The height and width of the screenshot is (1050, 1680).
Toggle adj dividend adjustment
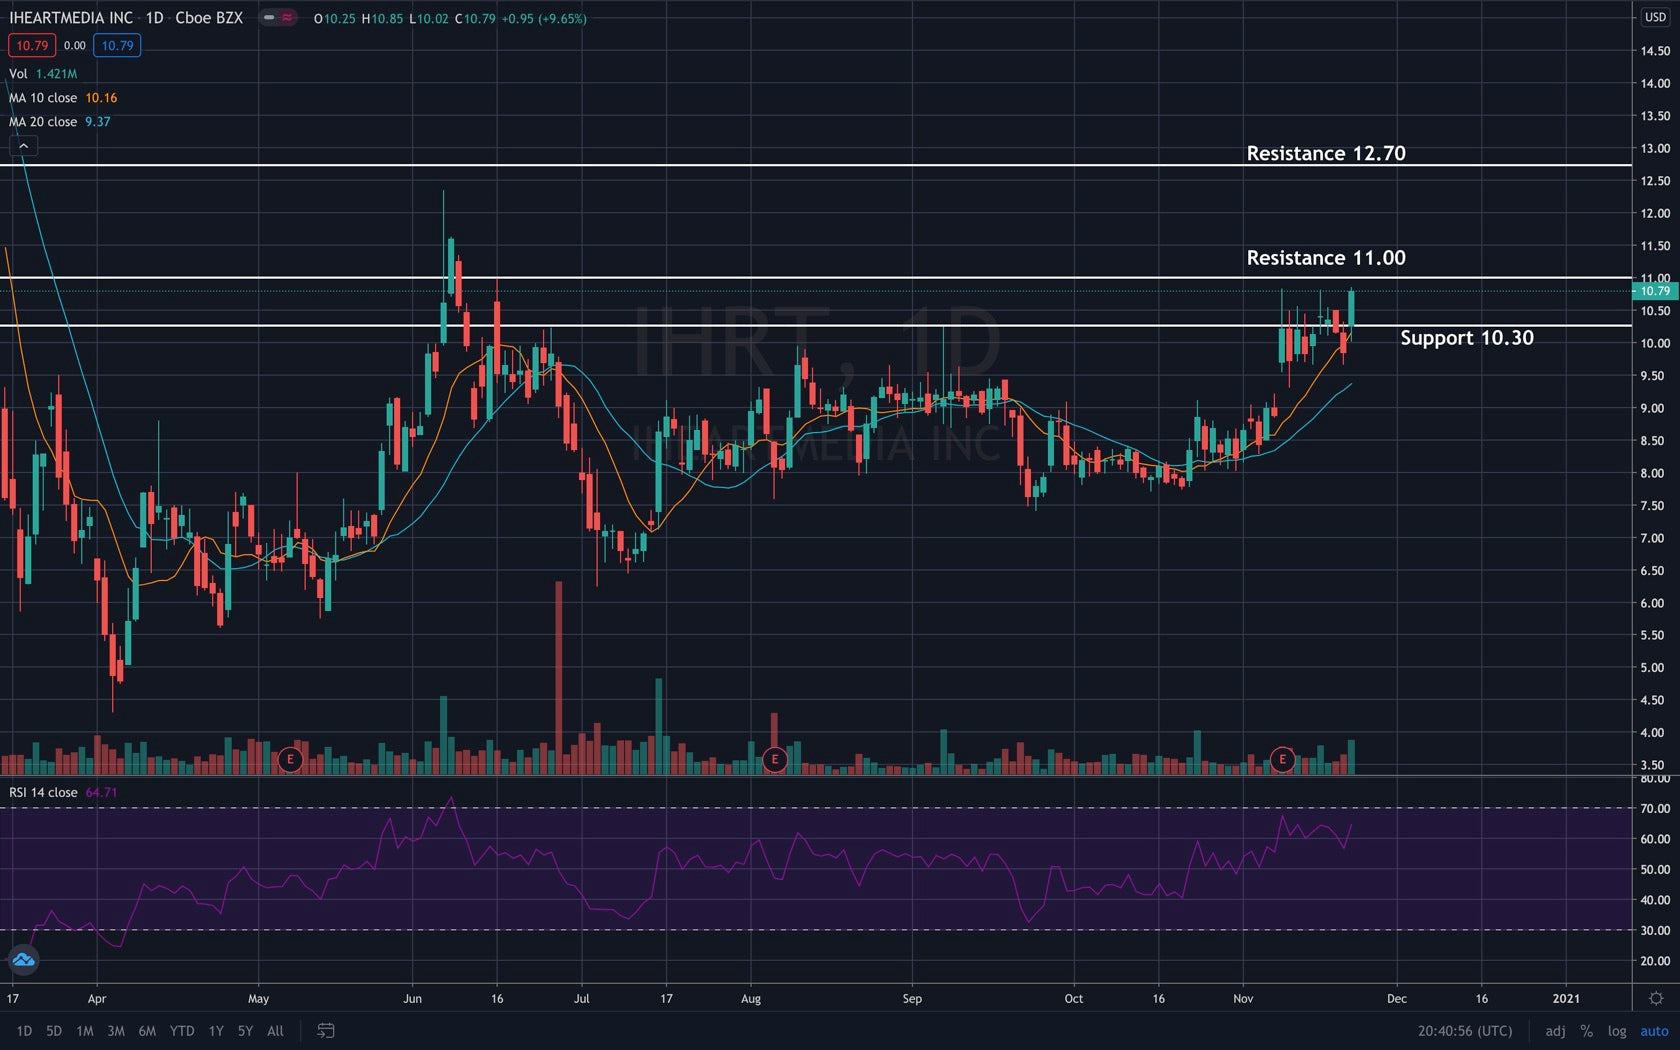(x=1555, y=1030)
